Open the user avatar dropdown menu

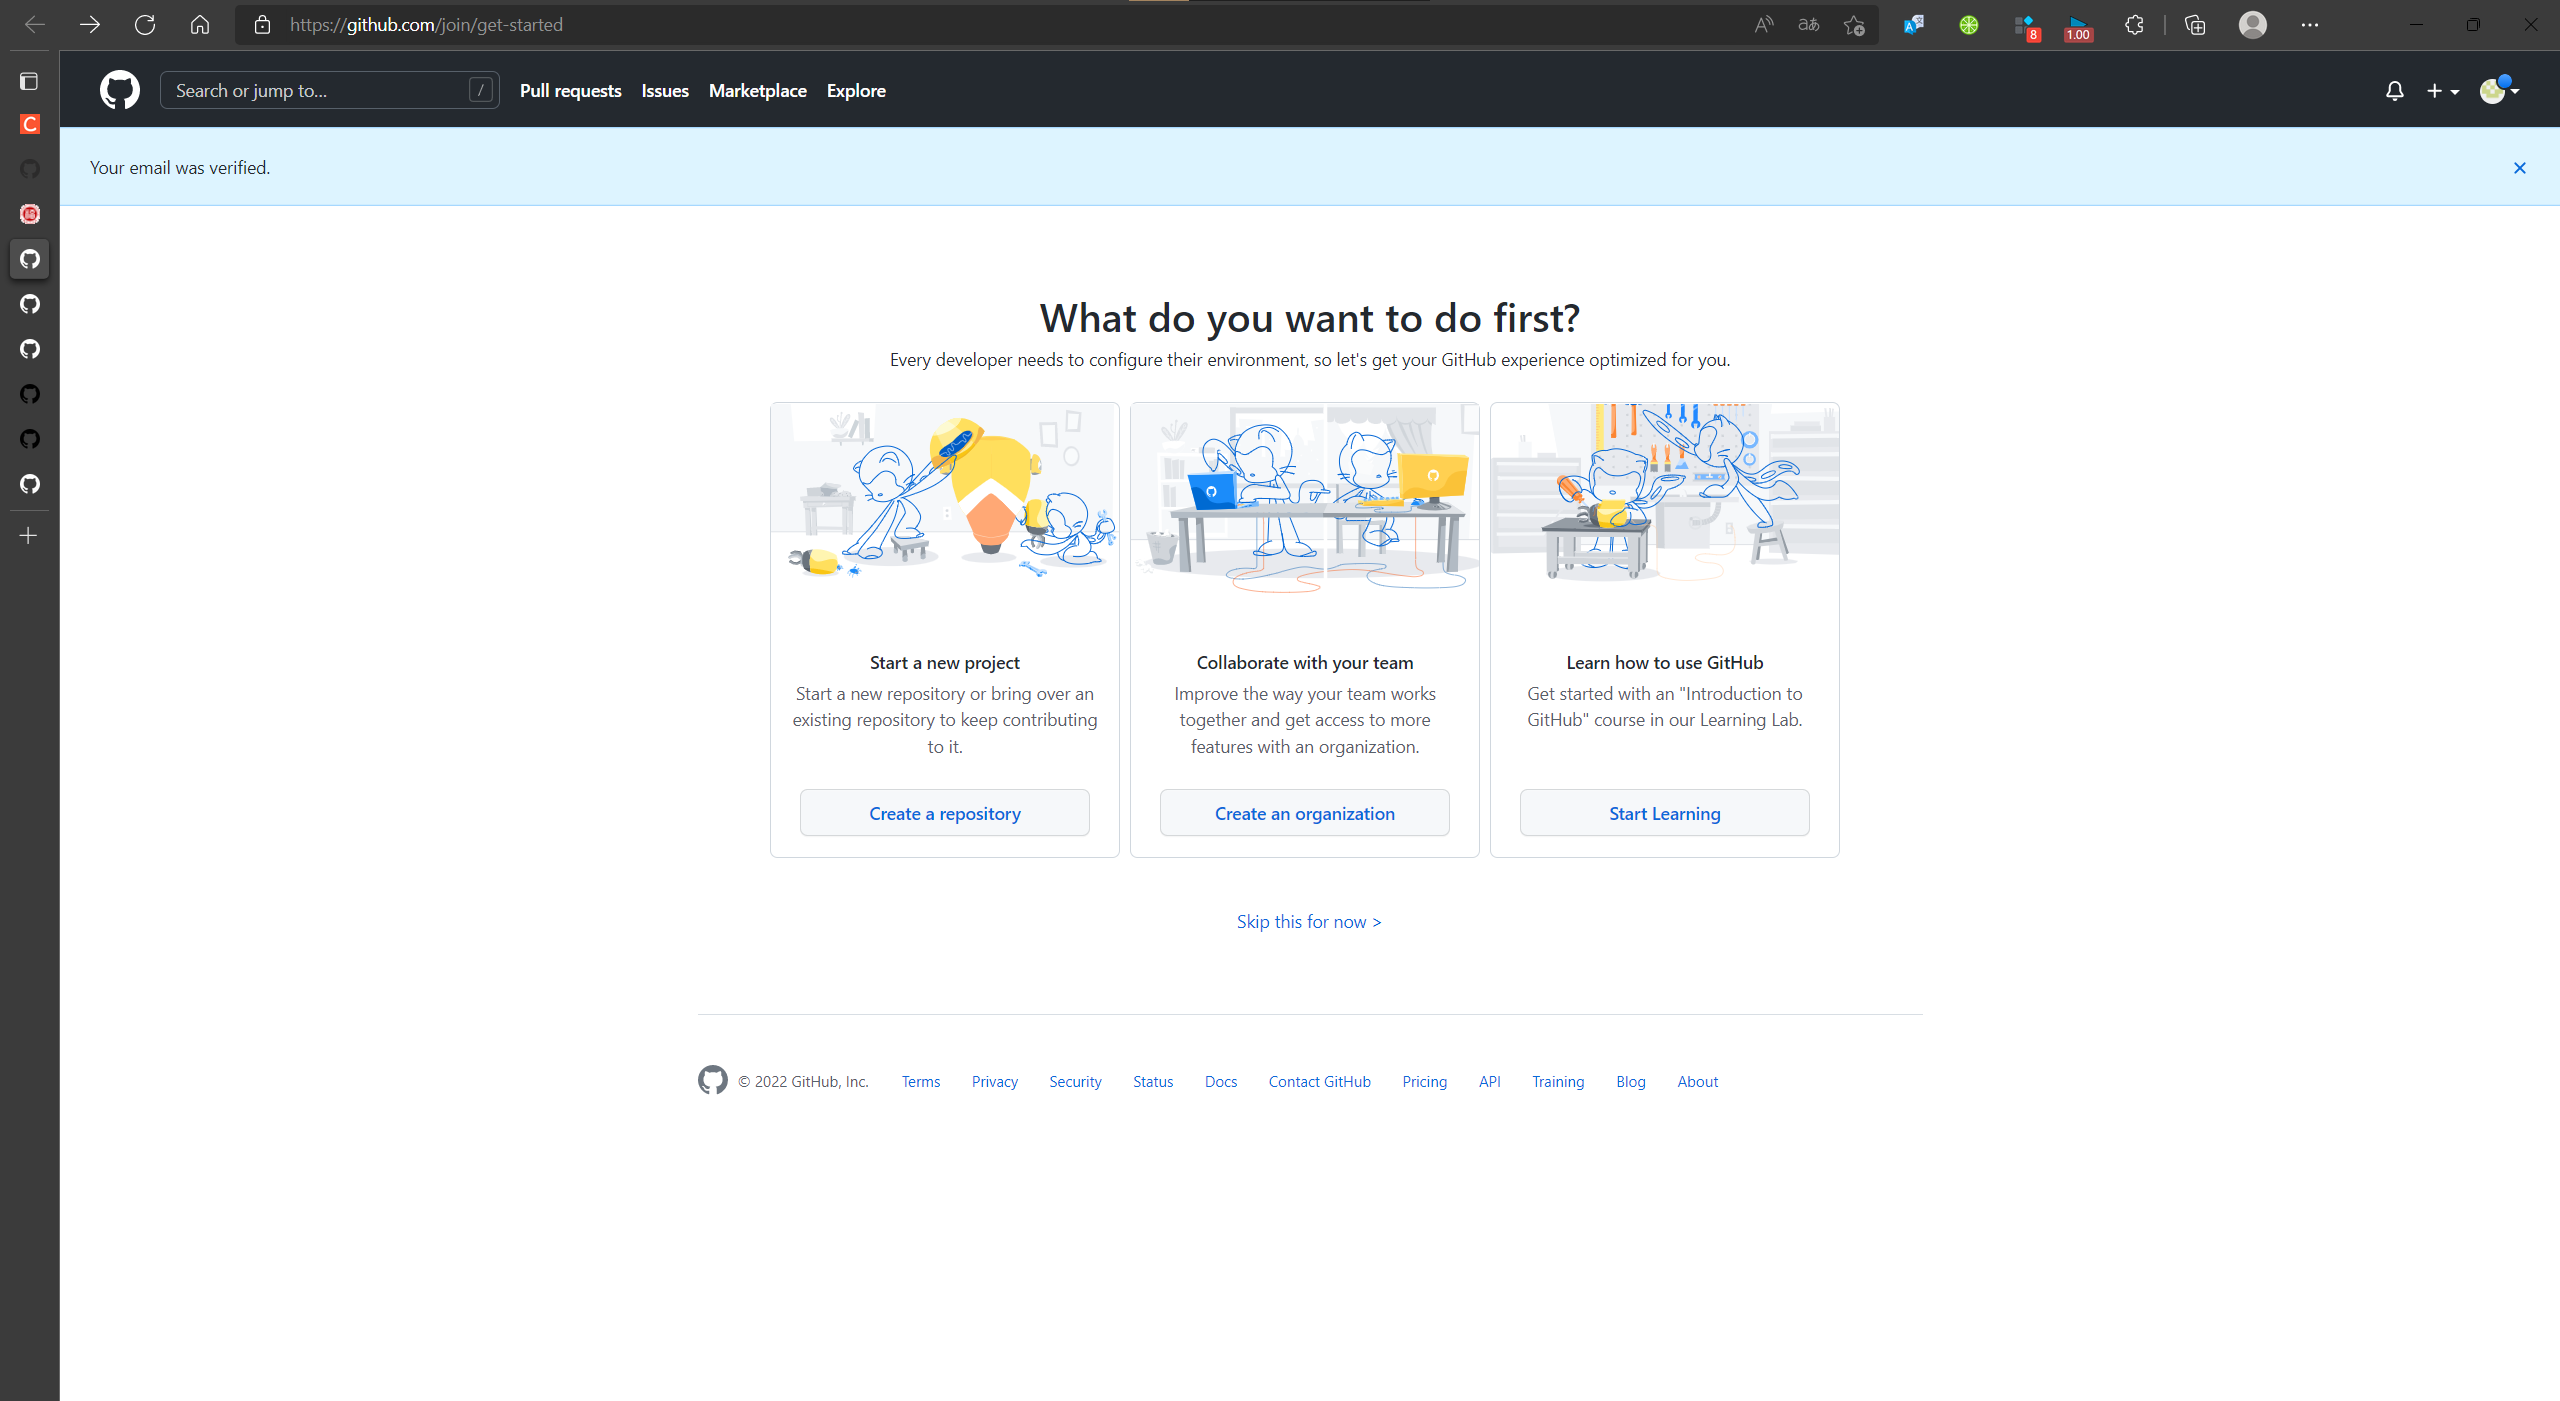pos(2499,90)
